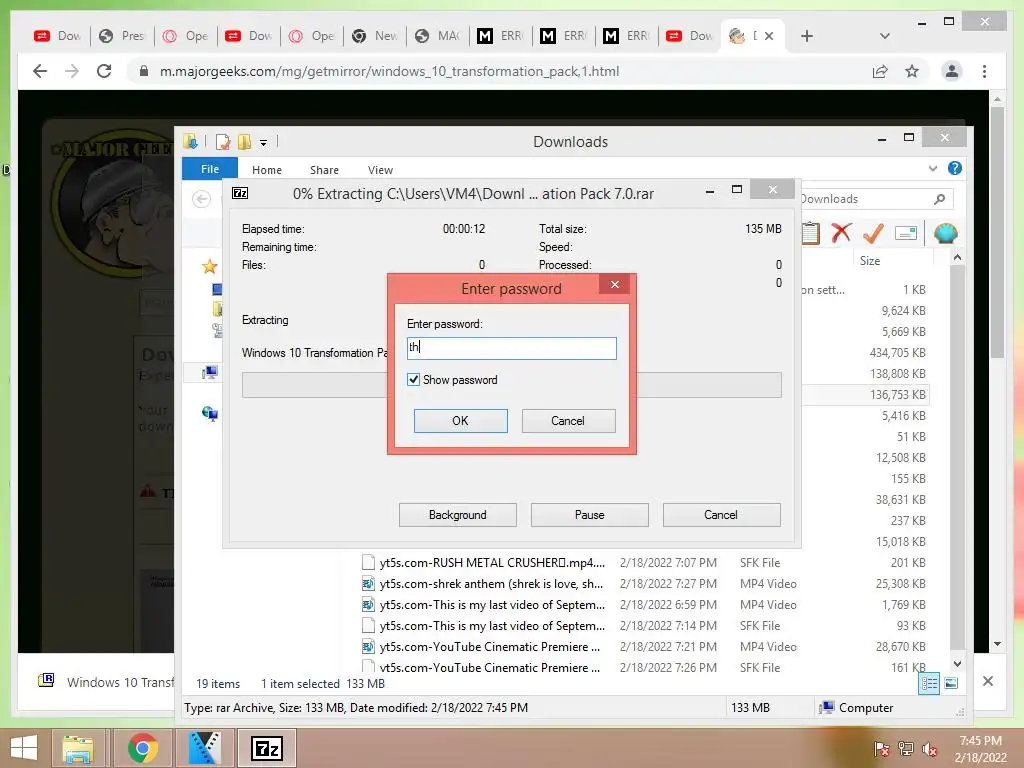Viewport: 1024px width, 768px height.
Task: Click the red X delete icon
Action: [x=841, y=232]
